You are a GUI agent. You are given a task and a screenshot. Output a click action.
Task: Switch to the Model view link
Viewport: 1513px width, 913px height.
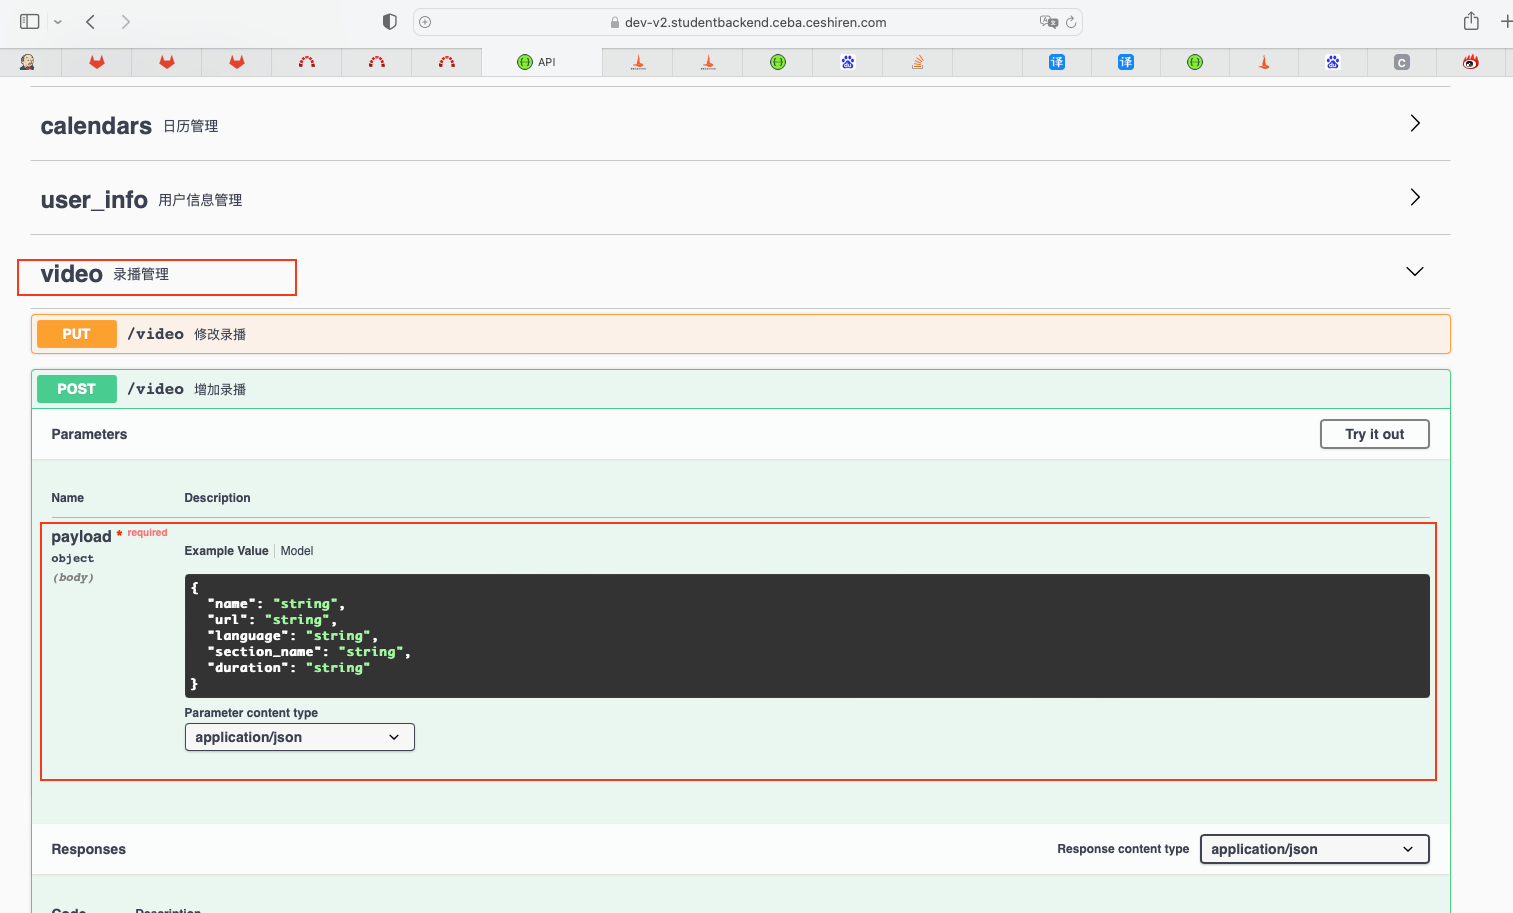click(x=297, y=551)
